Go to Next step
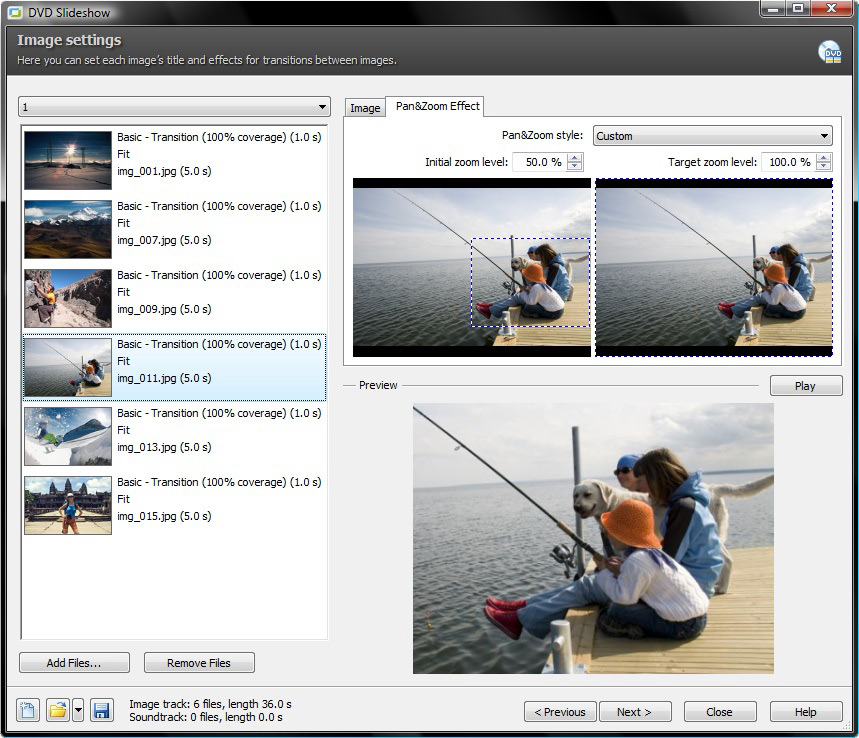 (x=634, y=712)
